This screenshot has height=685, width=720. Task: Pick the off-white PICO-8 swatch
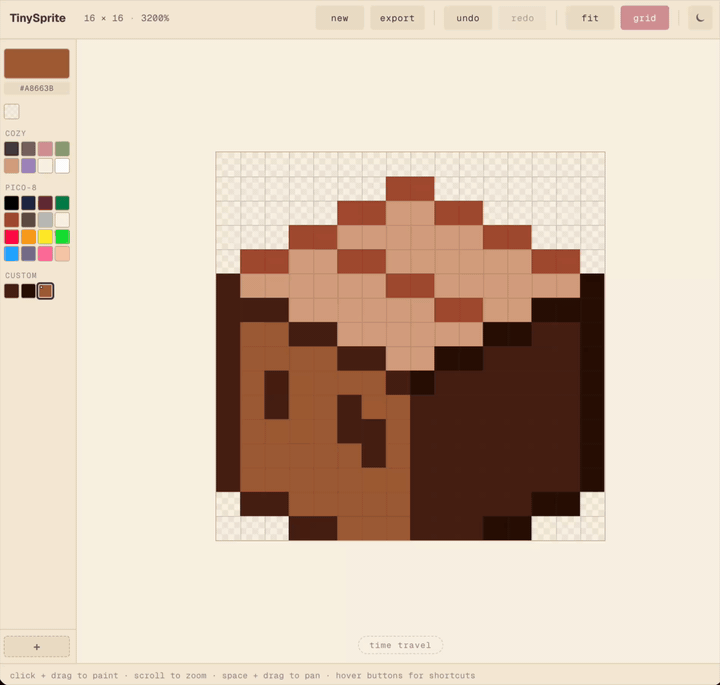(62, 220)
